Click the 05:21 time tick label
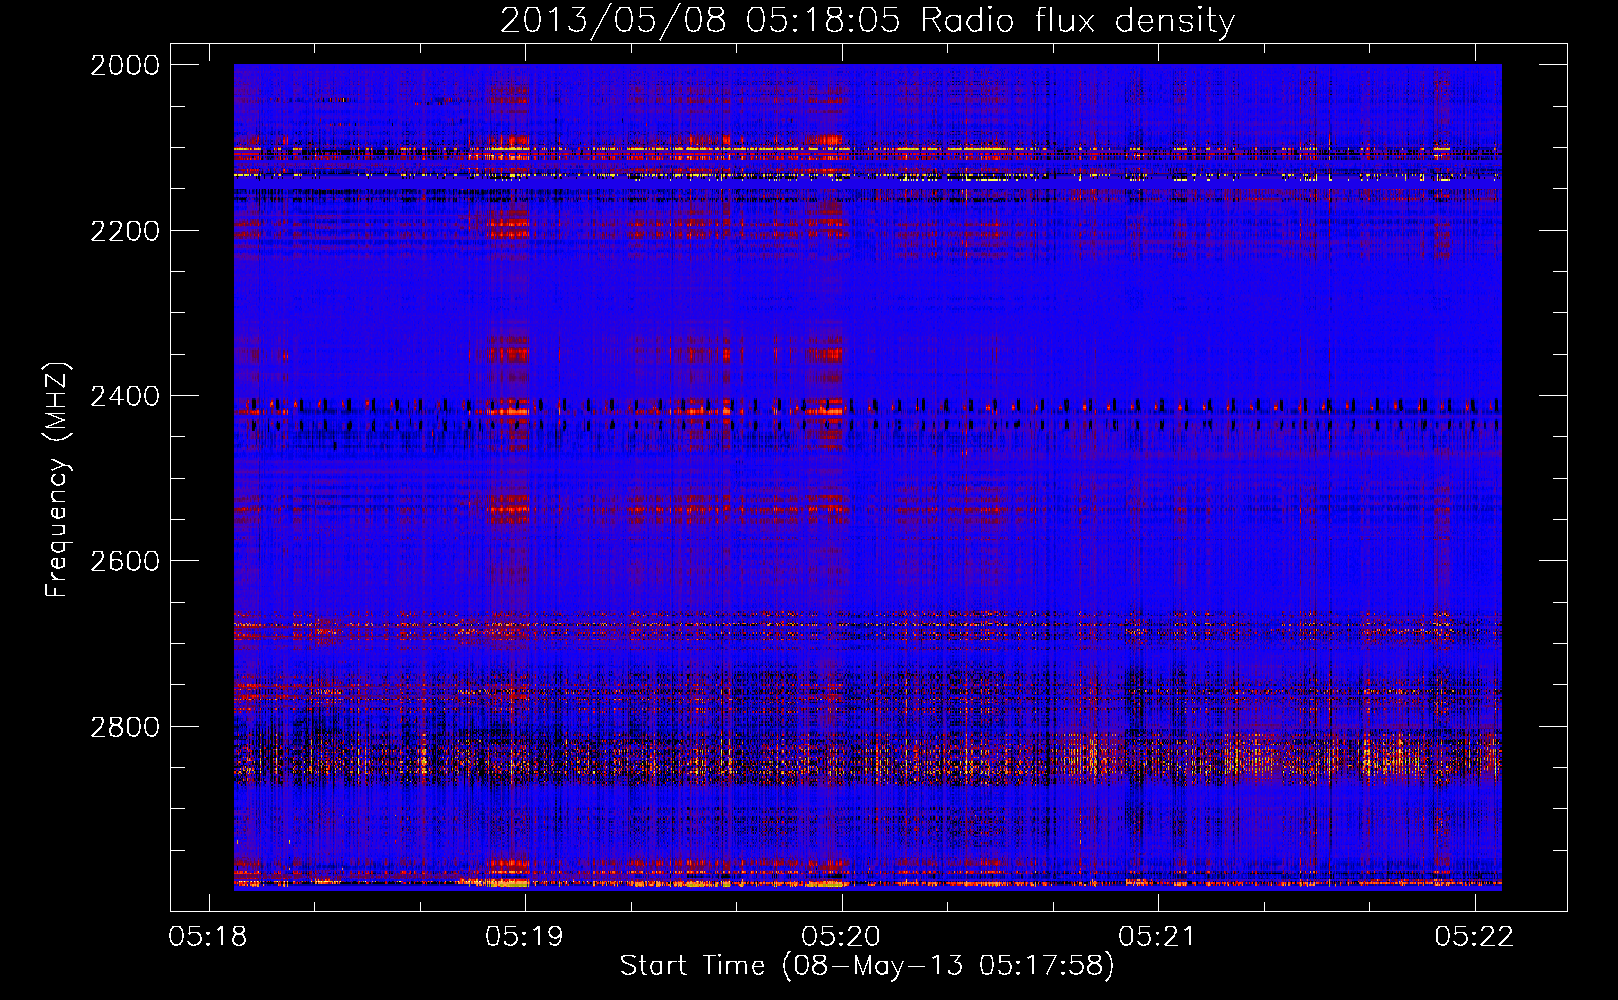 1157,936
